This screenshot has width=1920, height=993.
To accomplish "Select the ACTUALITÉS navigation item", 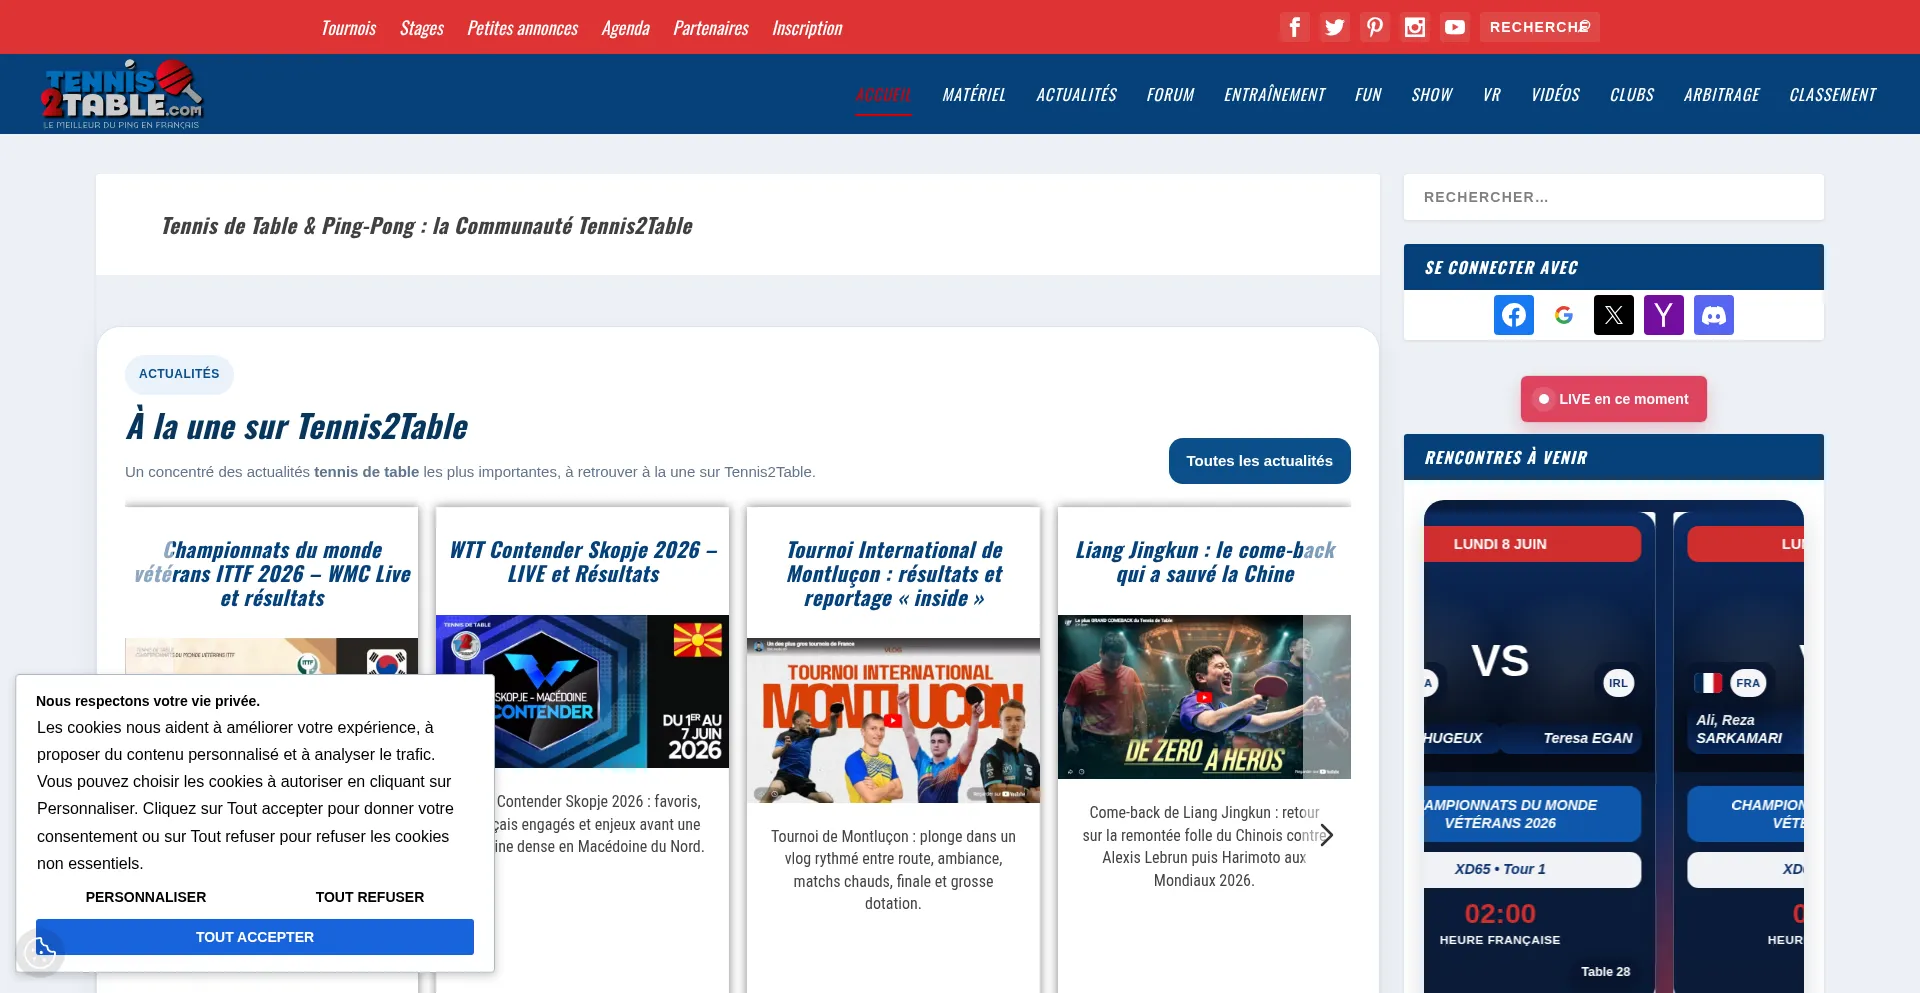I will point(1077,95).
